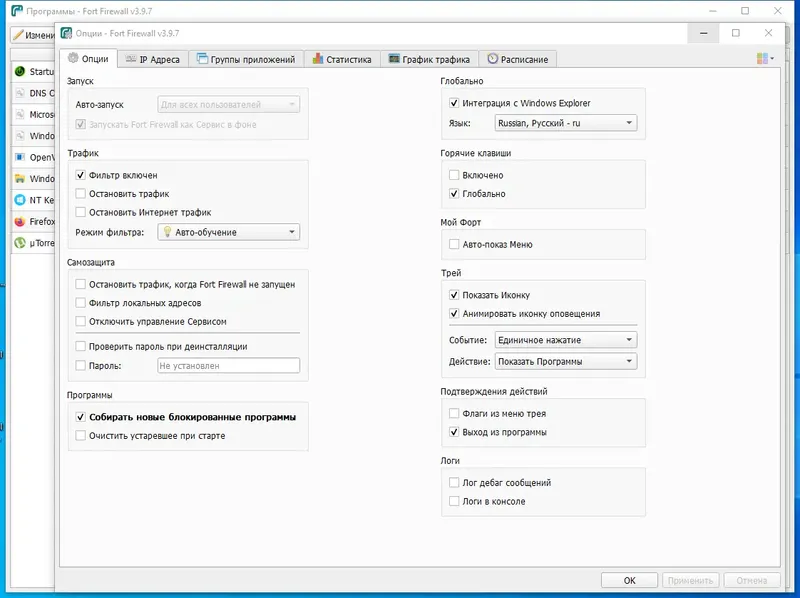Switch to Группы приложений tab
This screenshot has height=598, width=800.
pyautogui.click(x=246, y=59)
